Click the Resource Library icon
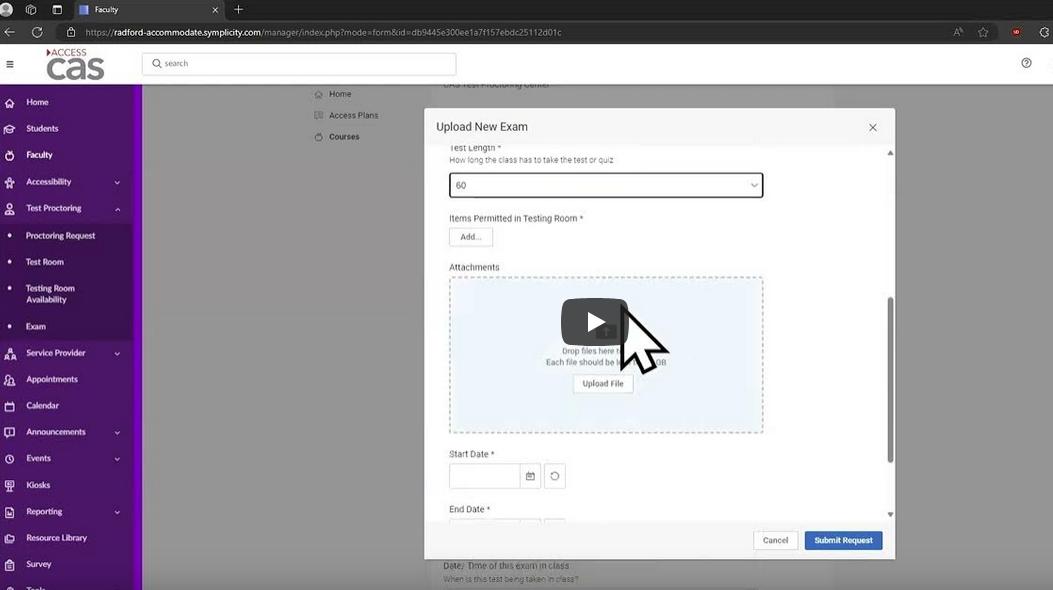 [9, 538]
